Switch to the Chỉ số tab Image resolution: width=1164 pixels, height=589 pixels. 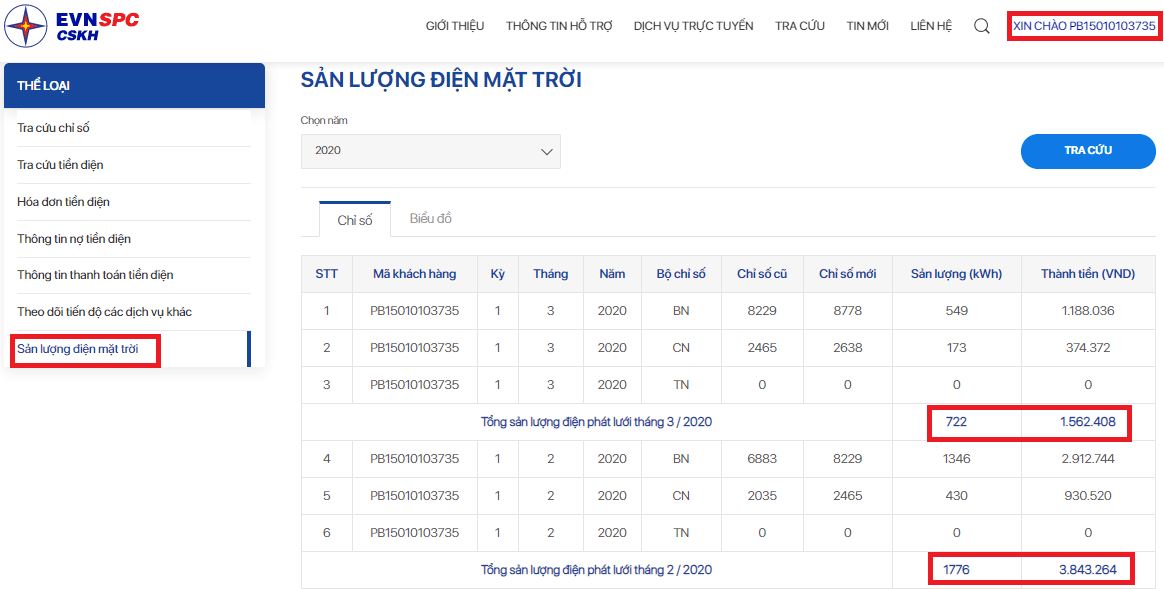click(x=355, y=220)
